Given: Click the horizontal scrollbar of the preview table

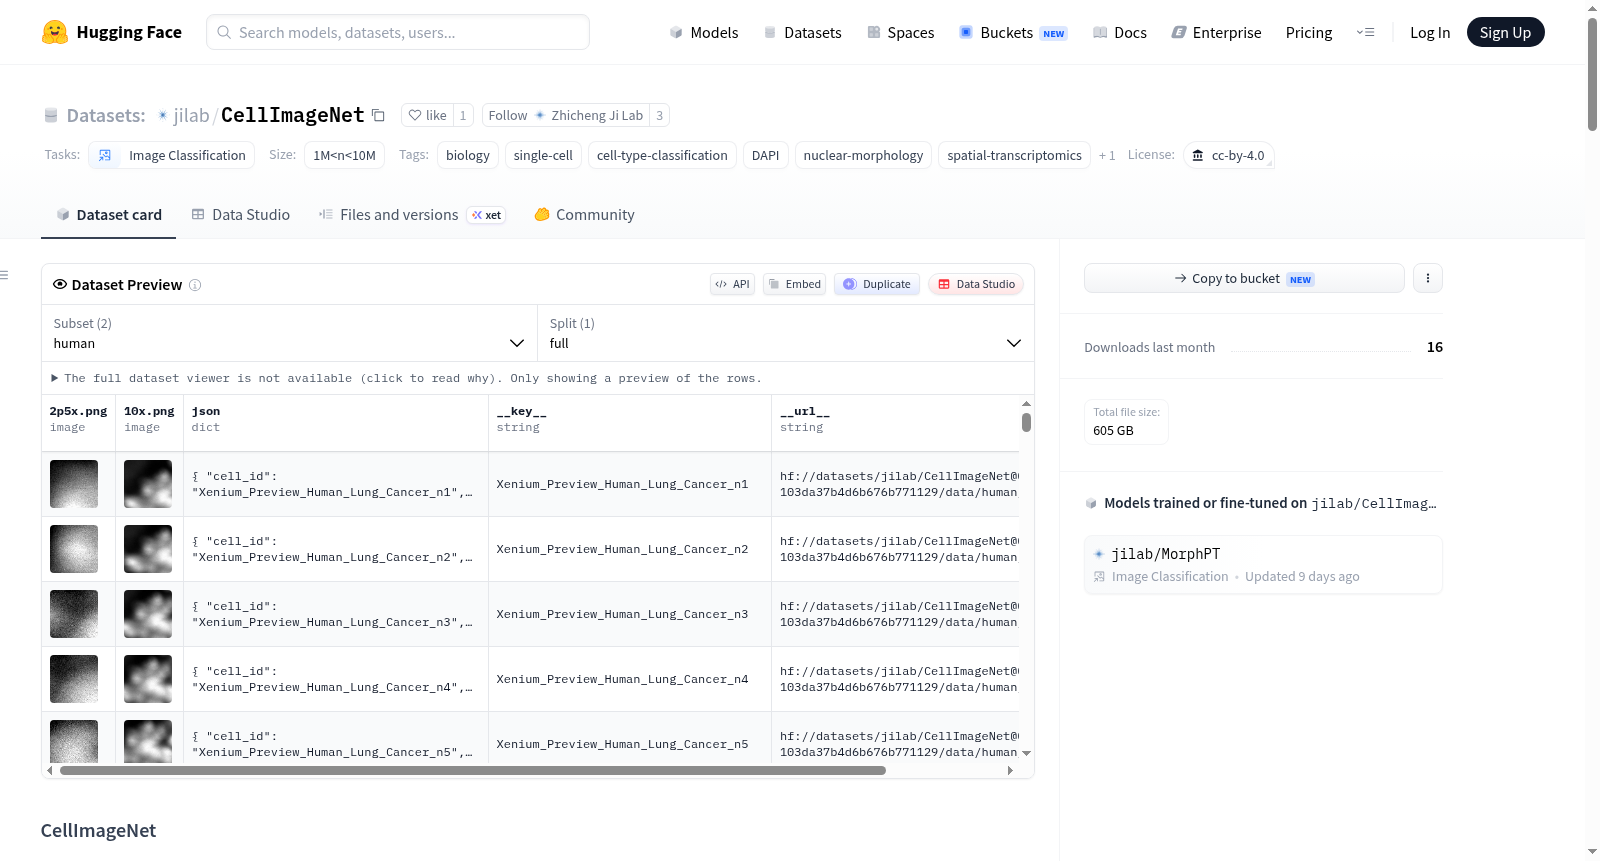Looking at the screenshot, I should click(x=473, y=770).
